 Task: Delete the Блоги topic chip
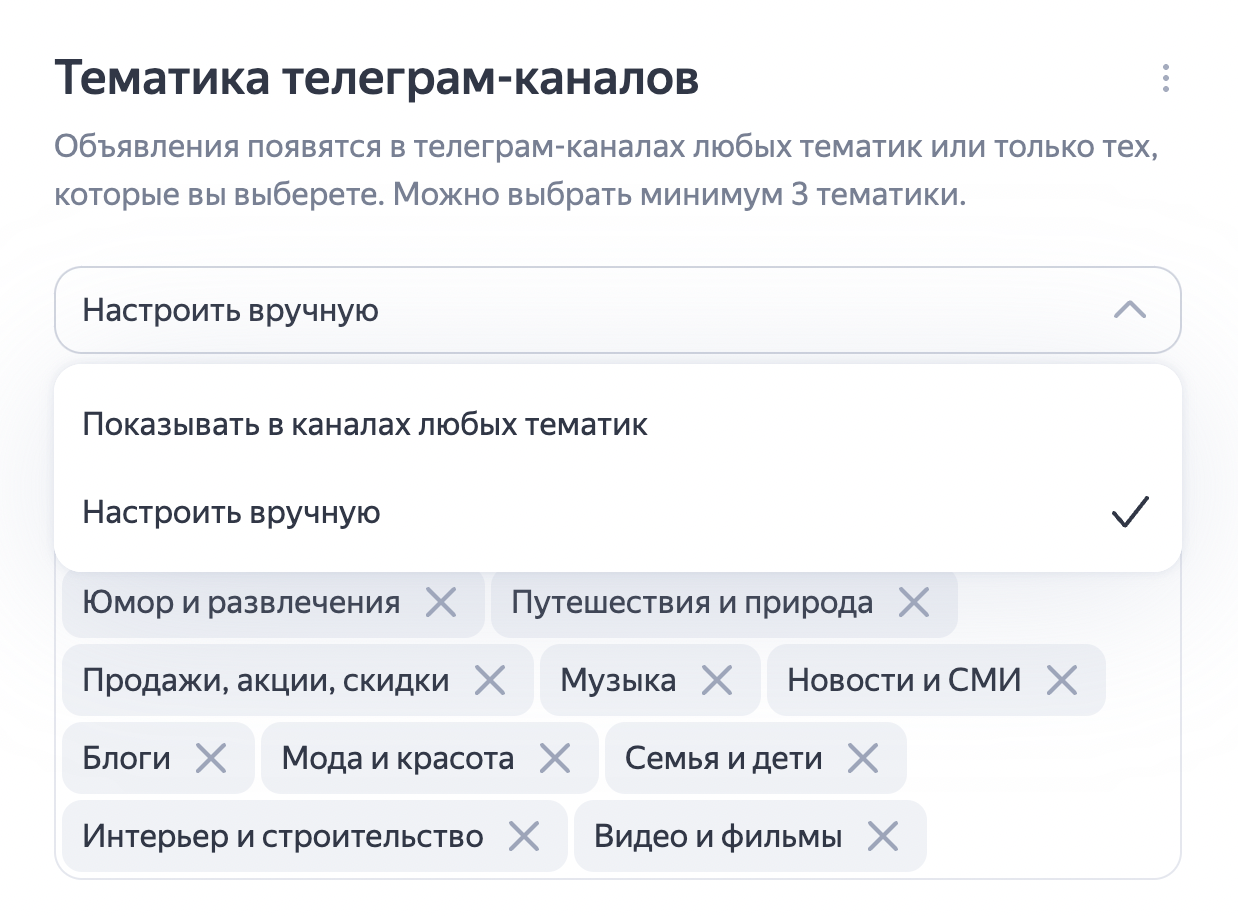[x=210, y=758]
